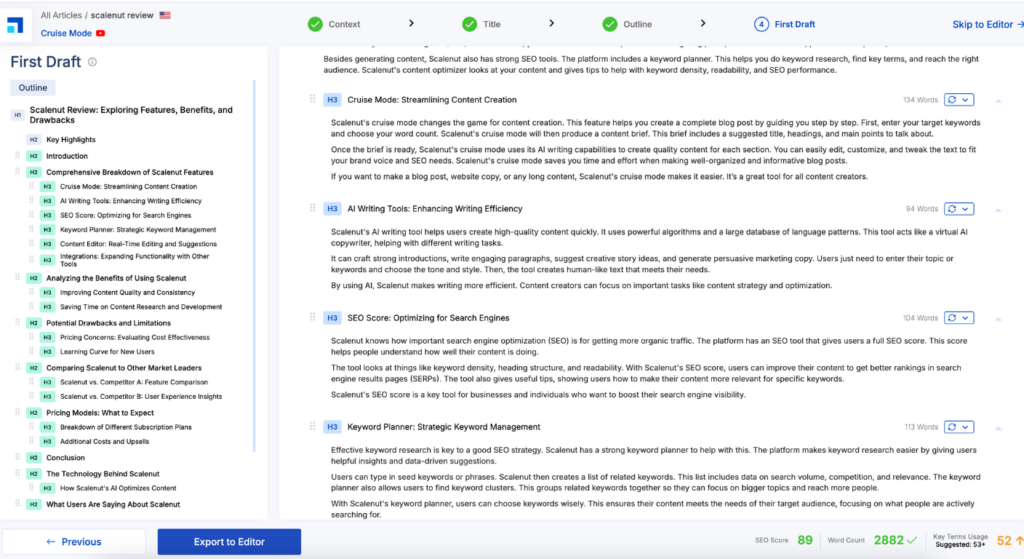Select Pricing Models: What to Expect
Viewport: 1024px width, 559px height.
point(100,413)
